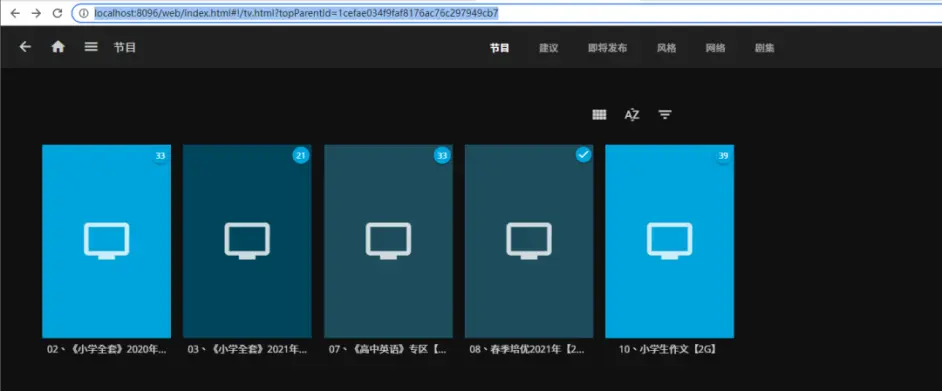Click the 21 unplayed badge on 03 card

(300, 156)
